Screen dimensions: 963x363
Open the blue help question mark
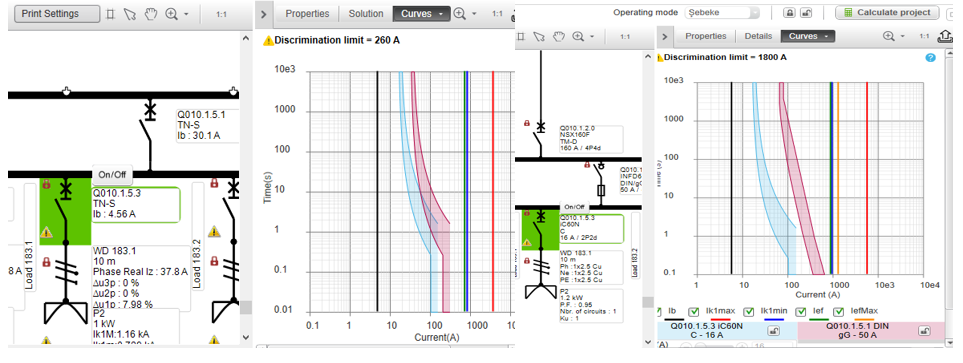pos(930,57)
